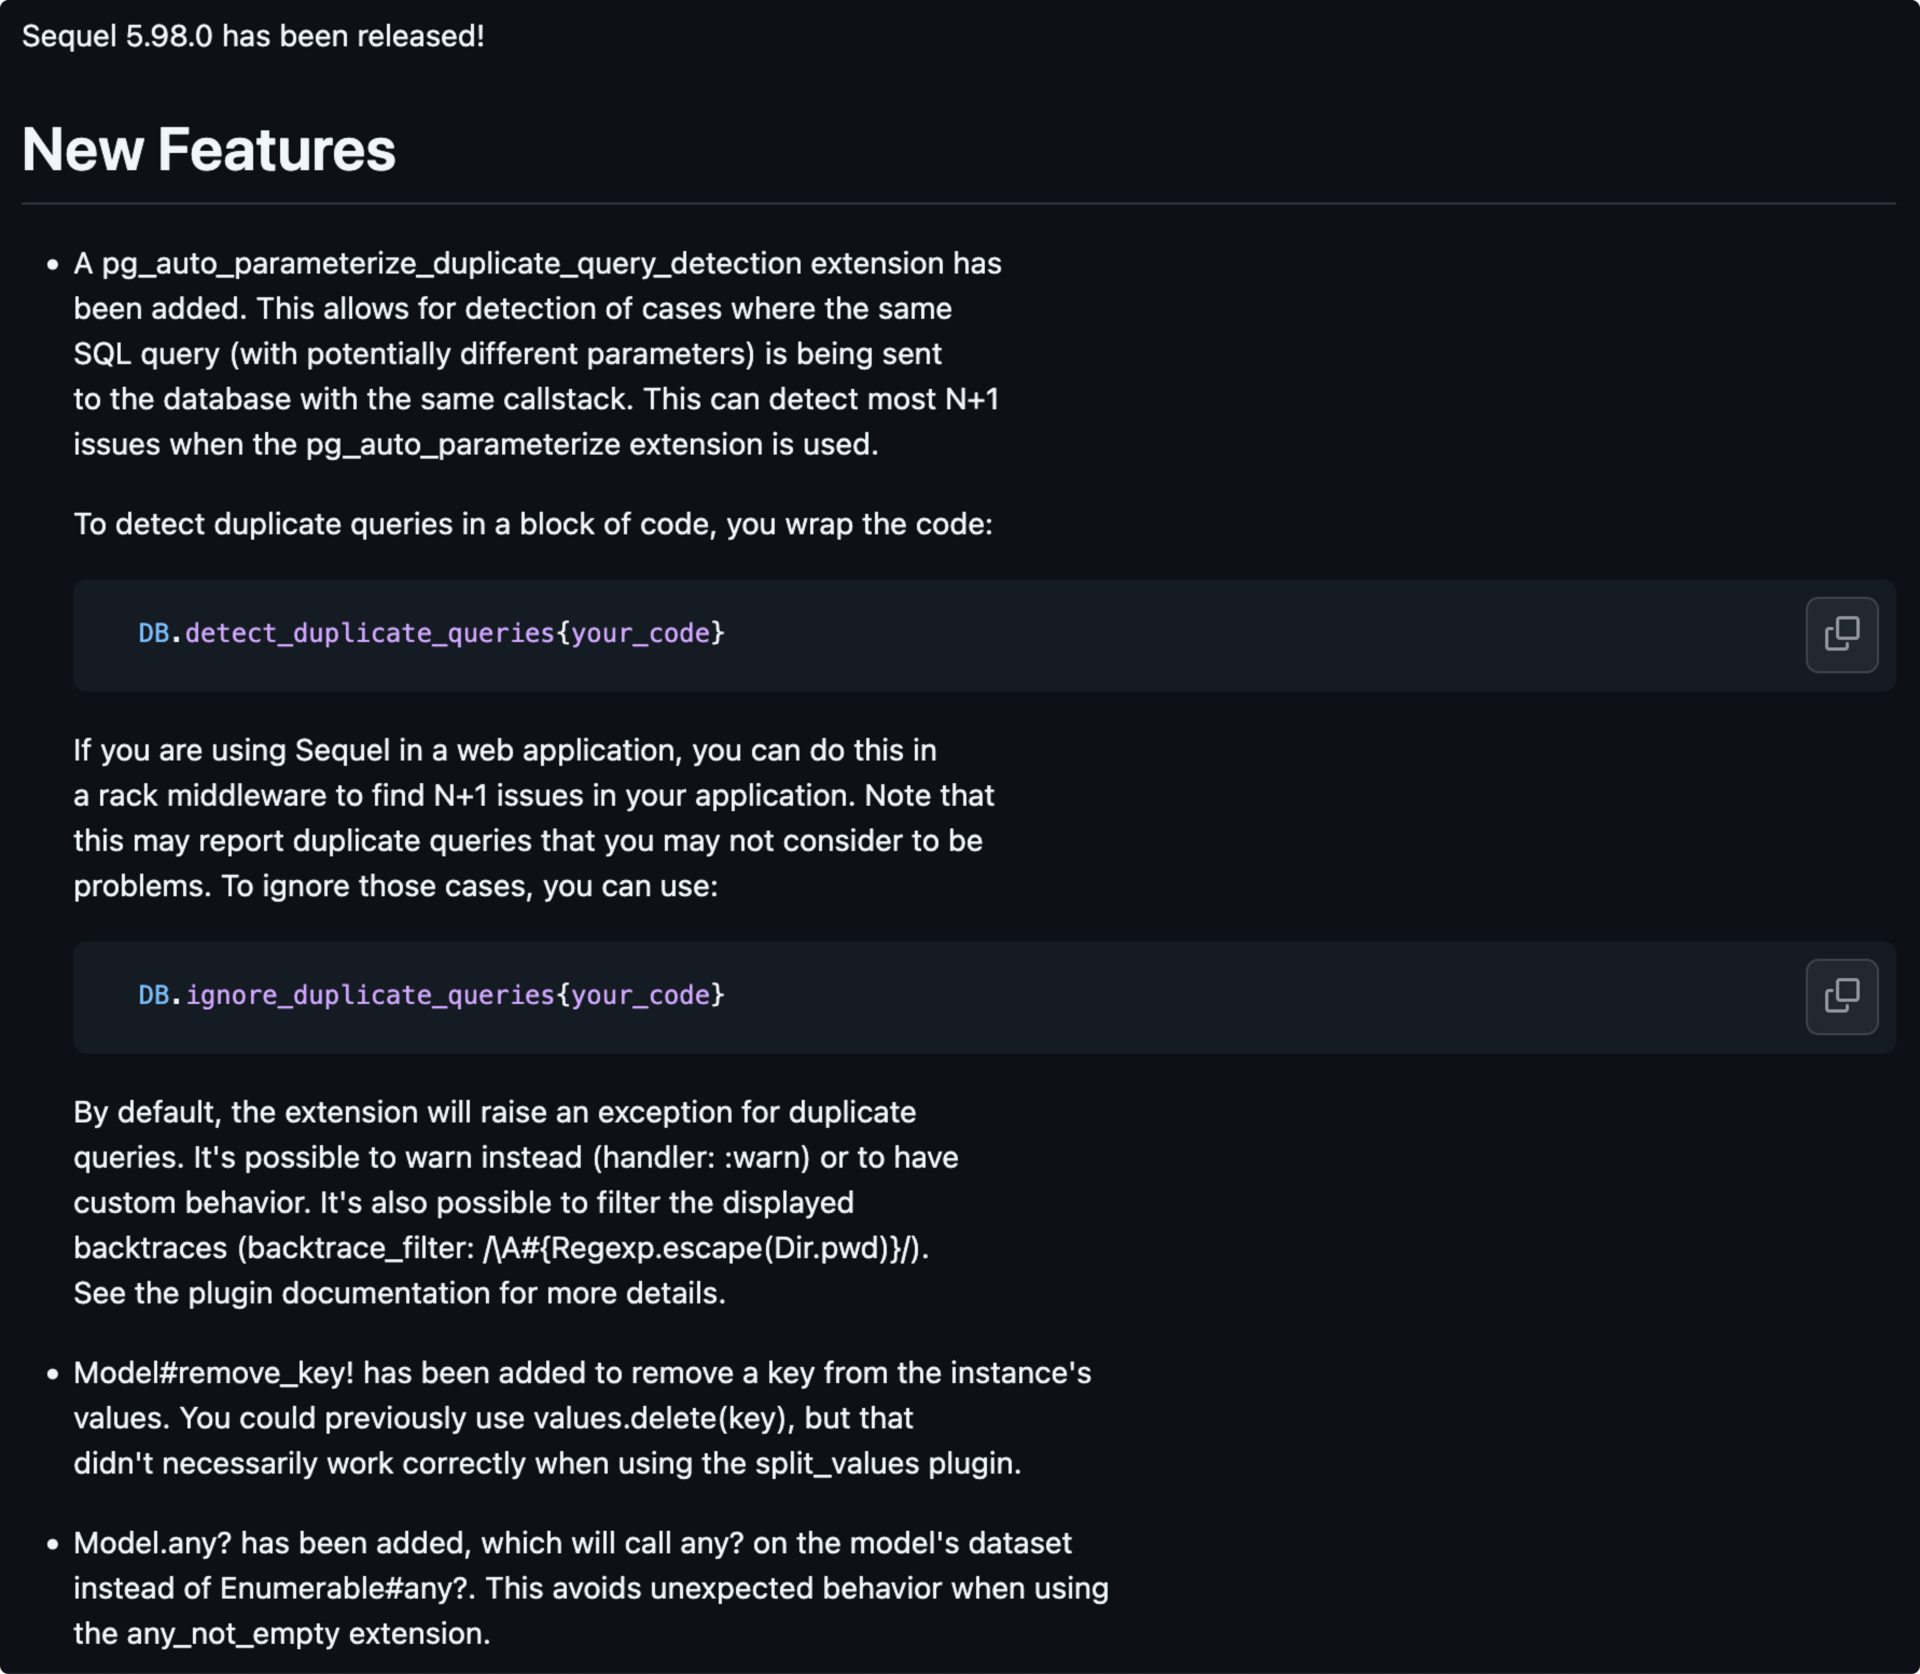Click the Sequel 5.98.0 released announcement text

[x=253, y=37]
